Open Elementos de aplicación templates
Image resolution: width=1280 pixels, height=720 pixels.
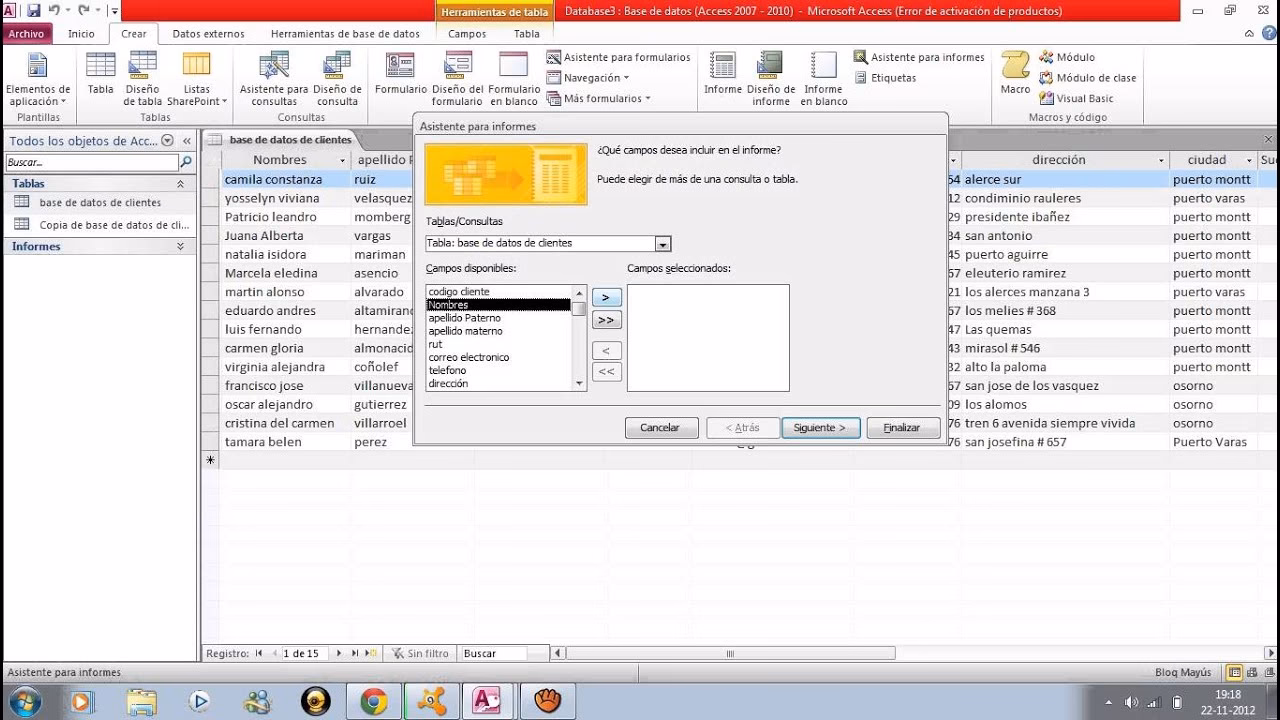(38, 79)
